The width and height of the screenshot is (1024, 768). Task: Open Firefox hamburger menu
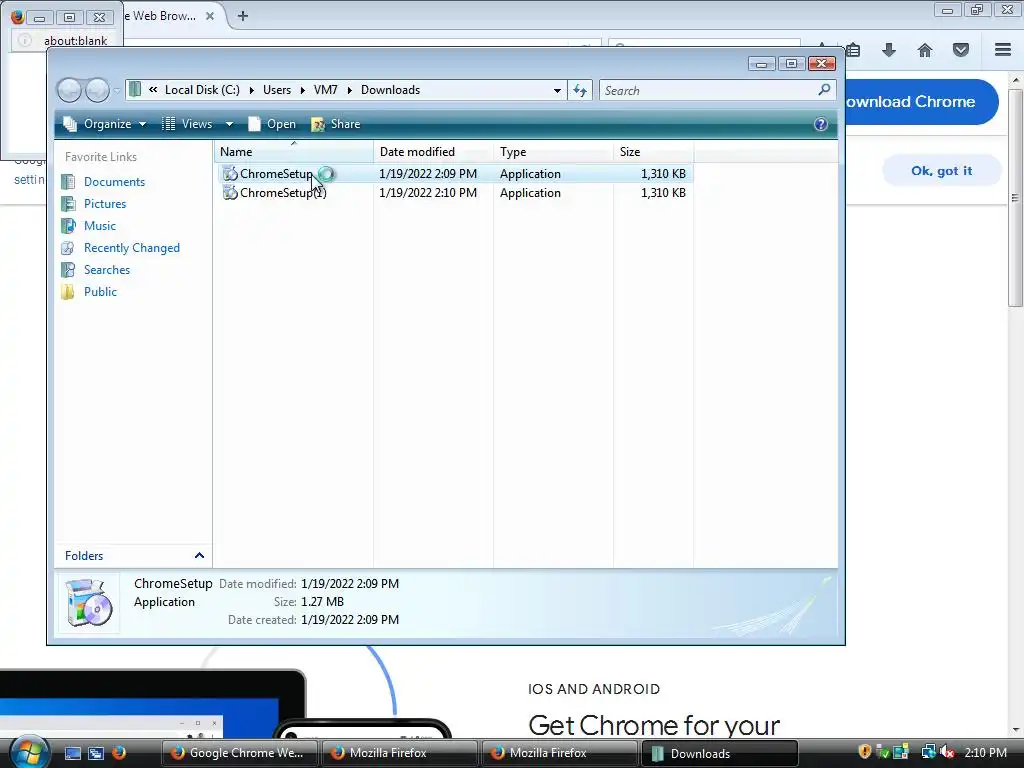coord(1003,50)
